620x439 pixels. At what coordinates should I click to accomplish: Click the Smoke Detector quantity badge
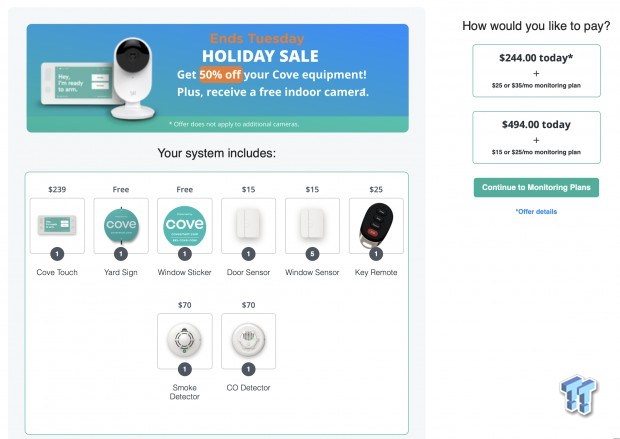(185, 369)
